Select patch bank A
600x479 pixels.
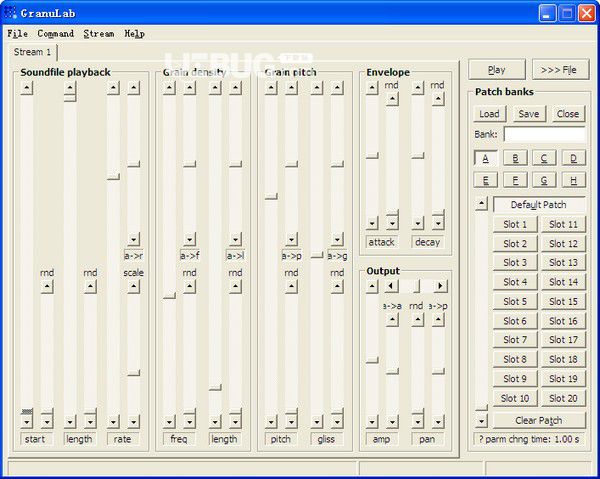point(486,158)
